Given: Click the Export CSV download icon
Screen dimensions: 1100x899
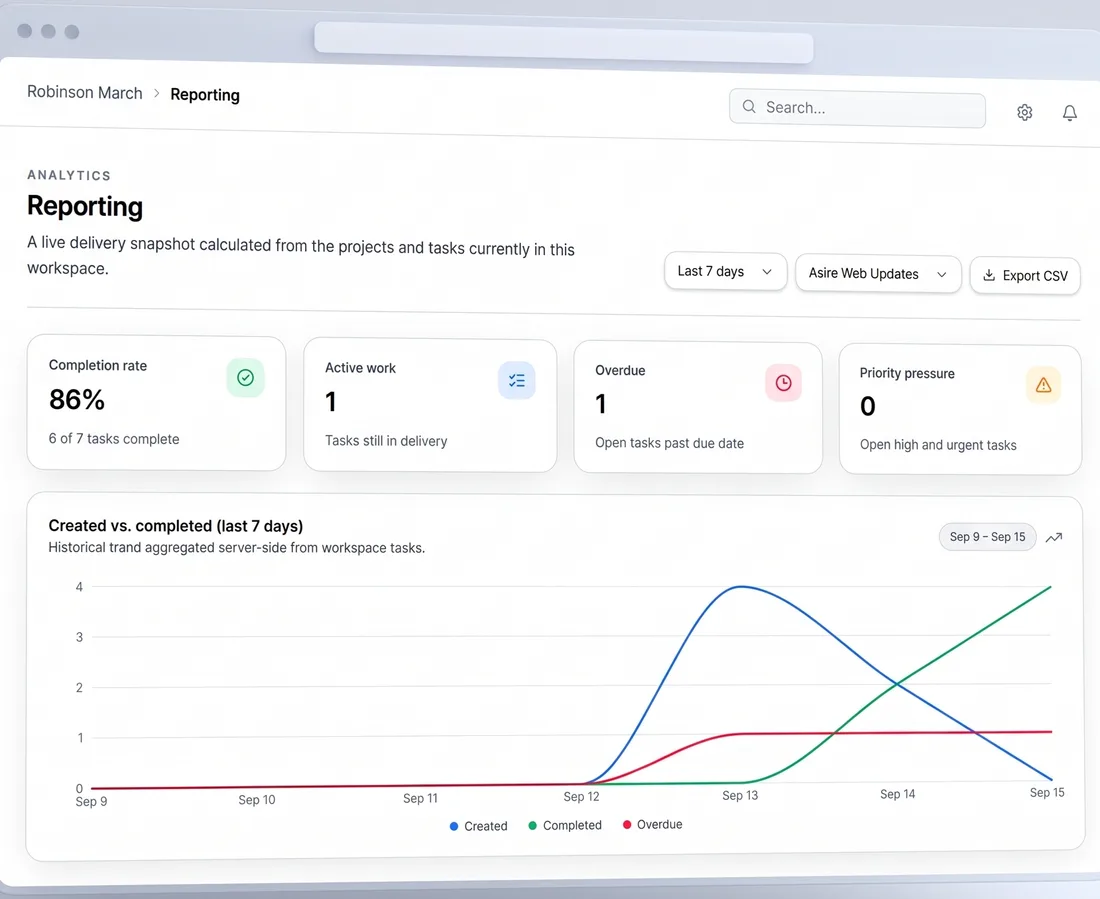Looking at the screenshot, I should [x=989, y=275].
